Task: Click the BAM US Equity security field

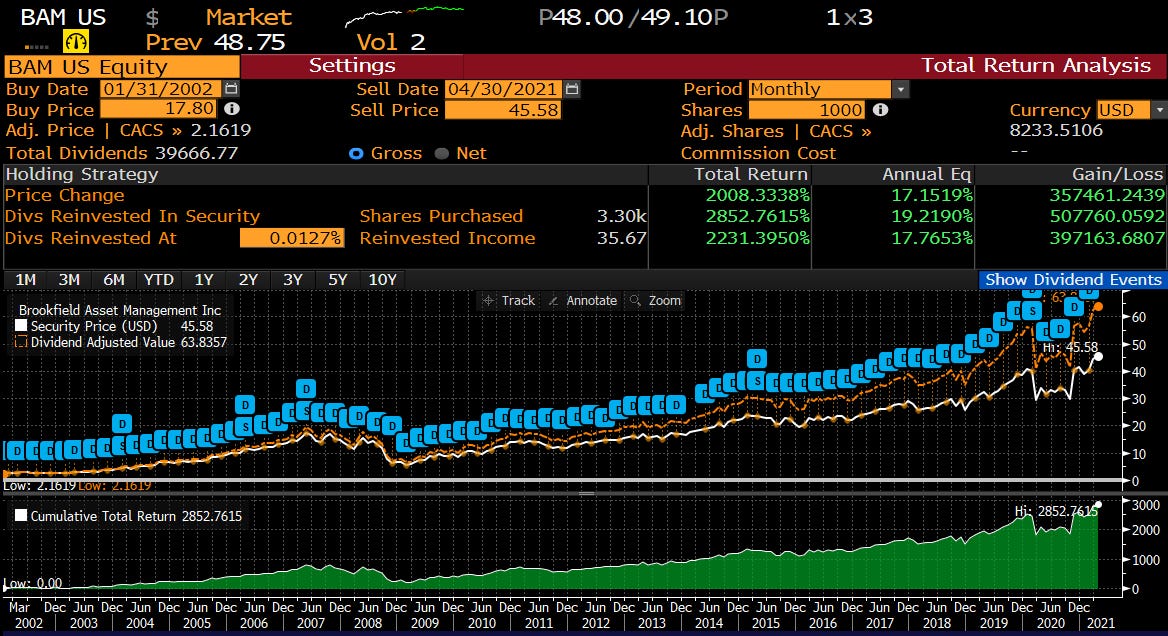Action: click(122, 66)
